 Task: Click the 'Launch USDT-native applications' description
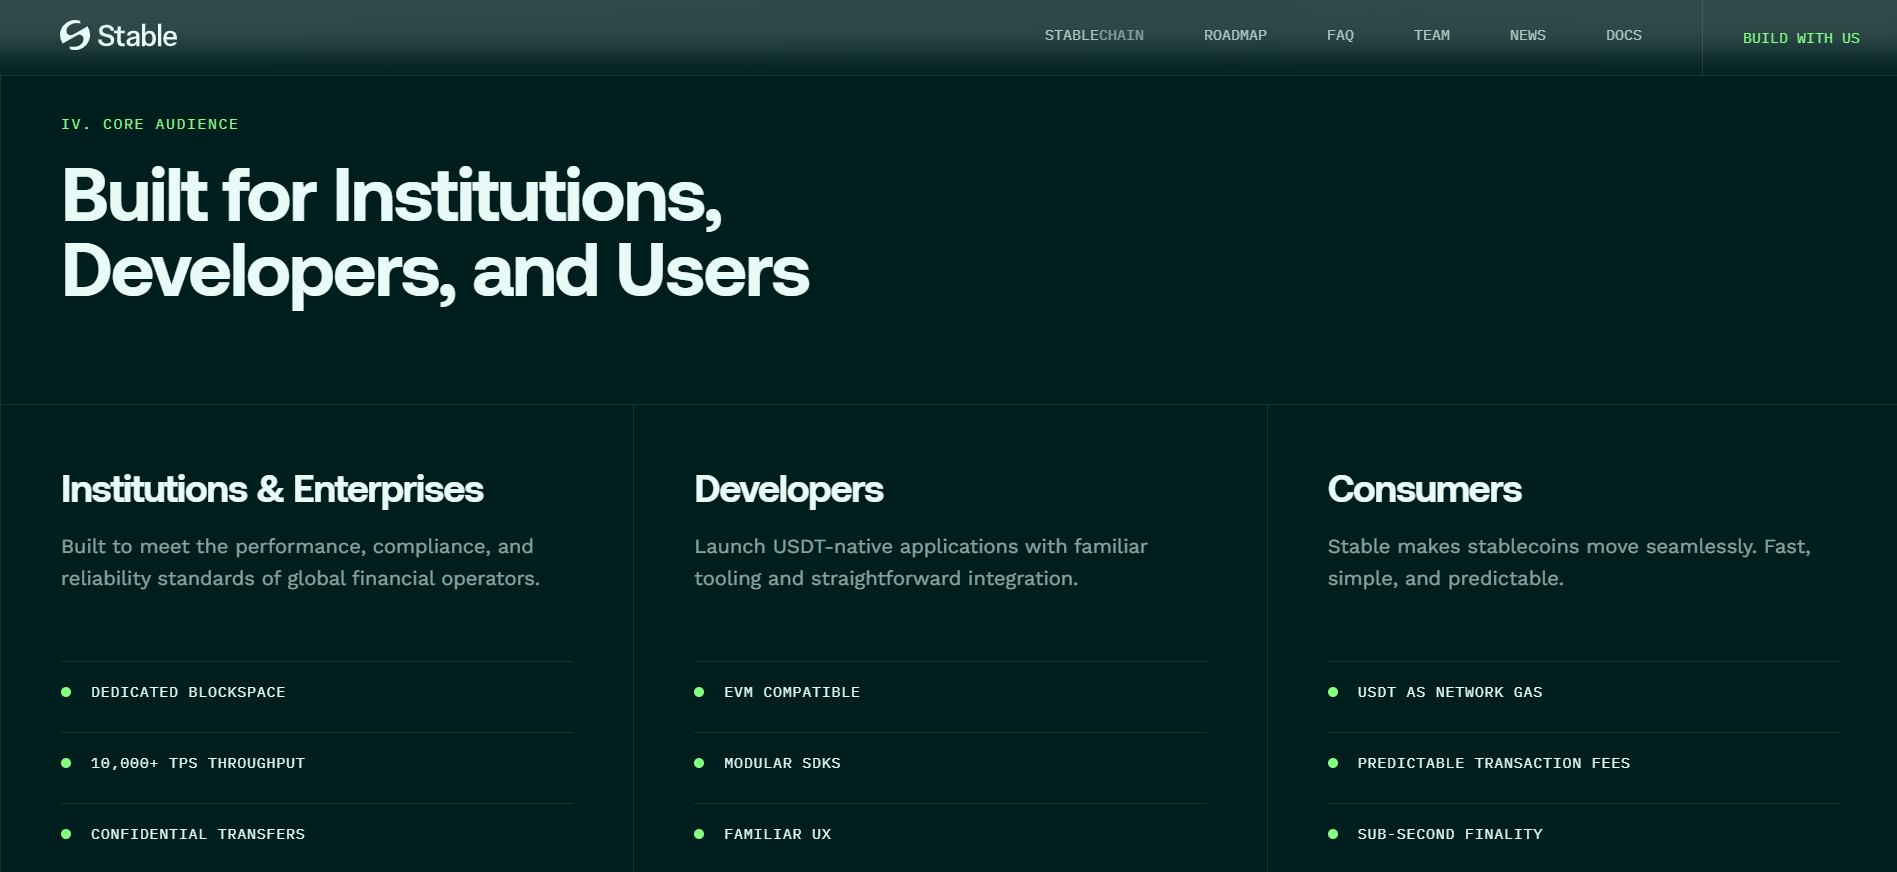click(921, 562)
